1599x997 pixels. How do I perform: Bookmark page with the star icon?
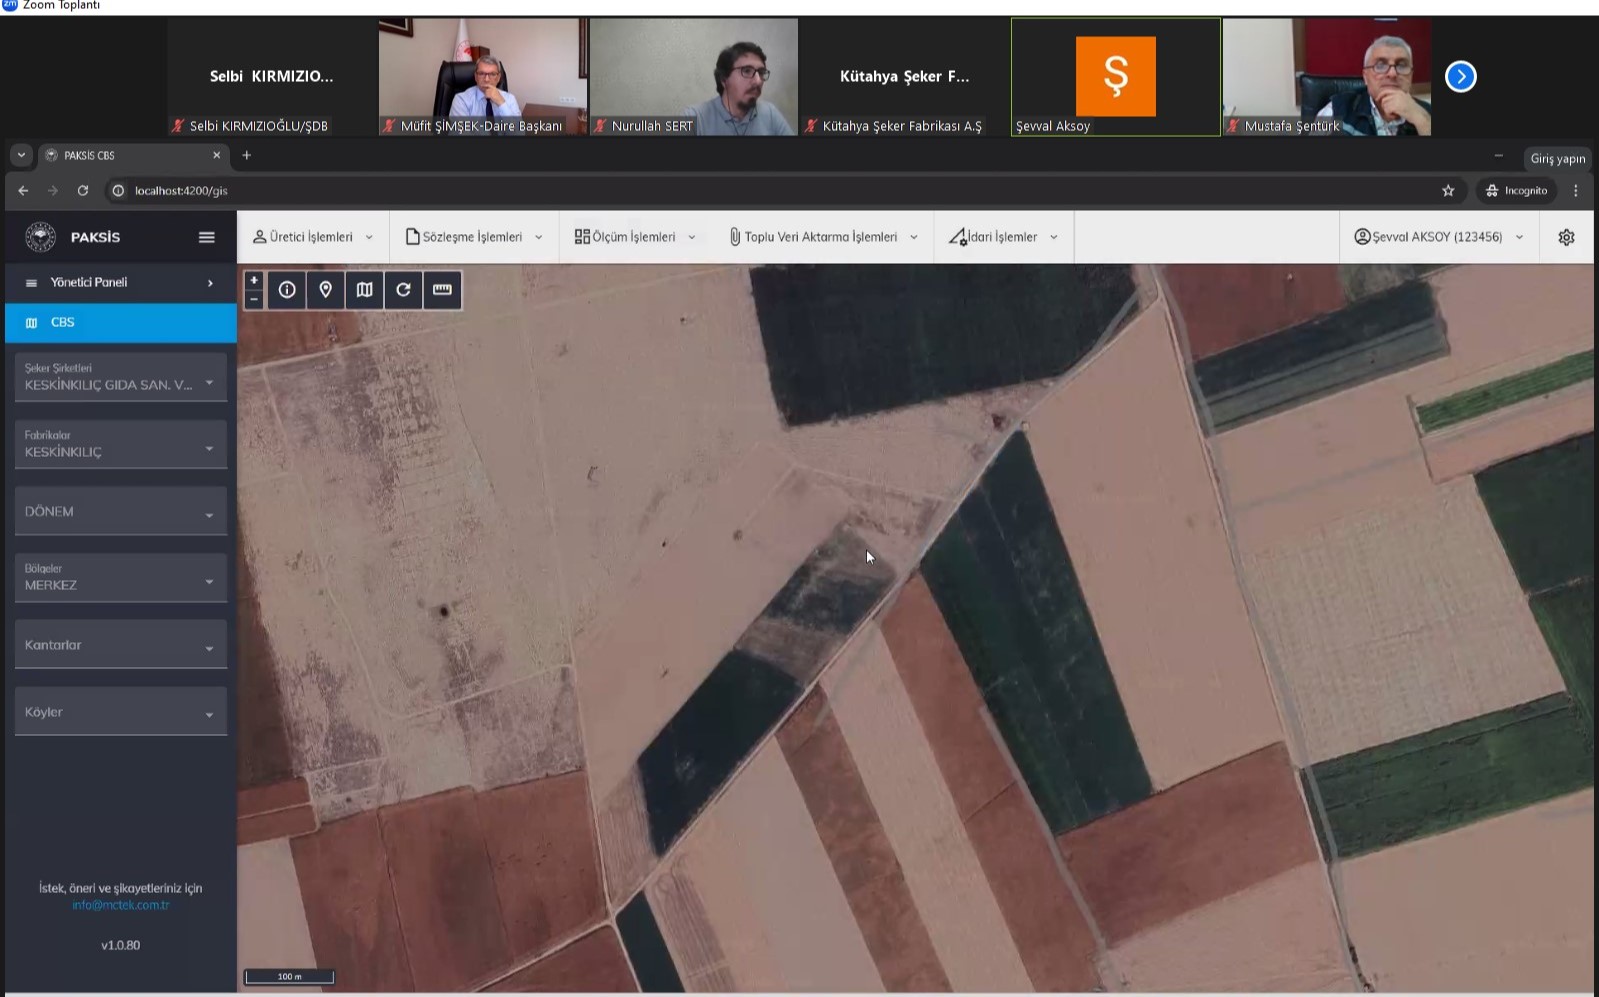click(x=1448, y=191)
